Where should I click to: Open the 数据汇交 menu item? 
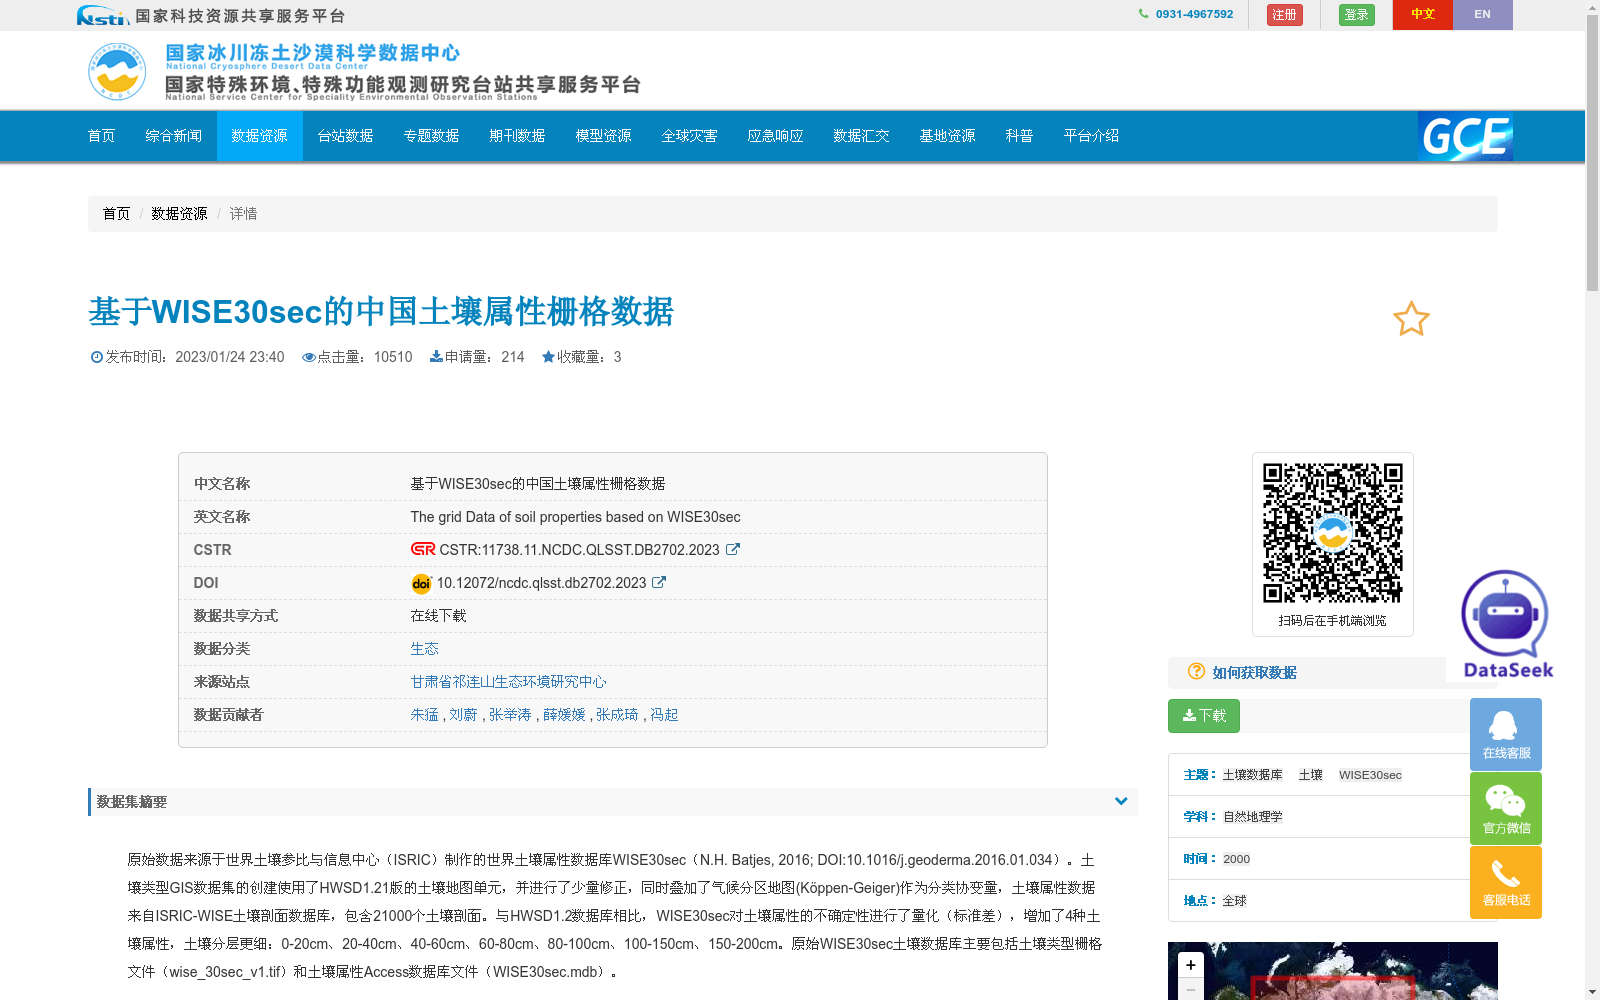pos(862,136)
